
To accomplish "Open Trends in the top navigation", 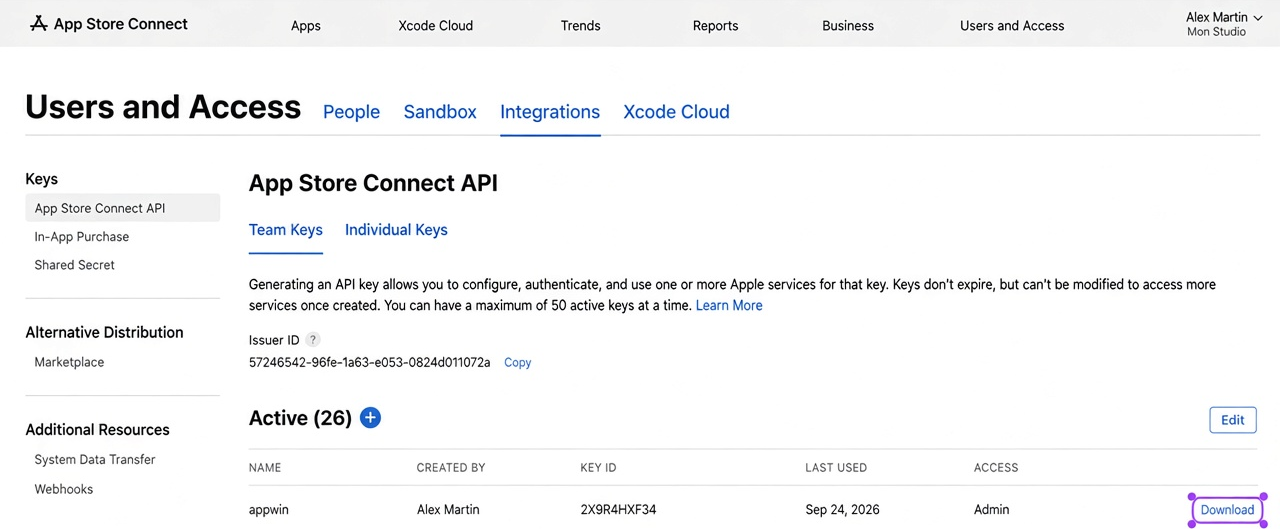I will (x=581, y=26).
